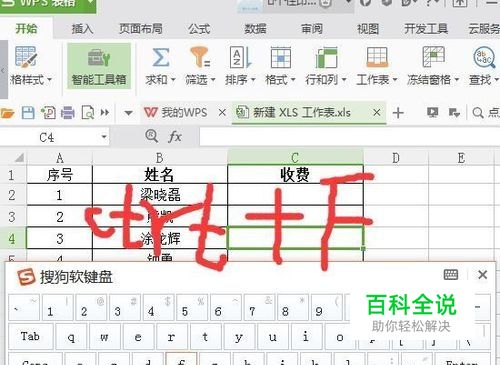
Task: Close the 搜狗软键盘 panel
Action: click(x=483, y=275)
